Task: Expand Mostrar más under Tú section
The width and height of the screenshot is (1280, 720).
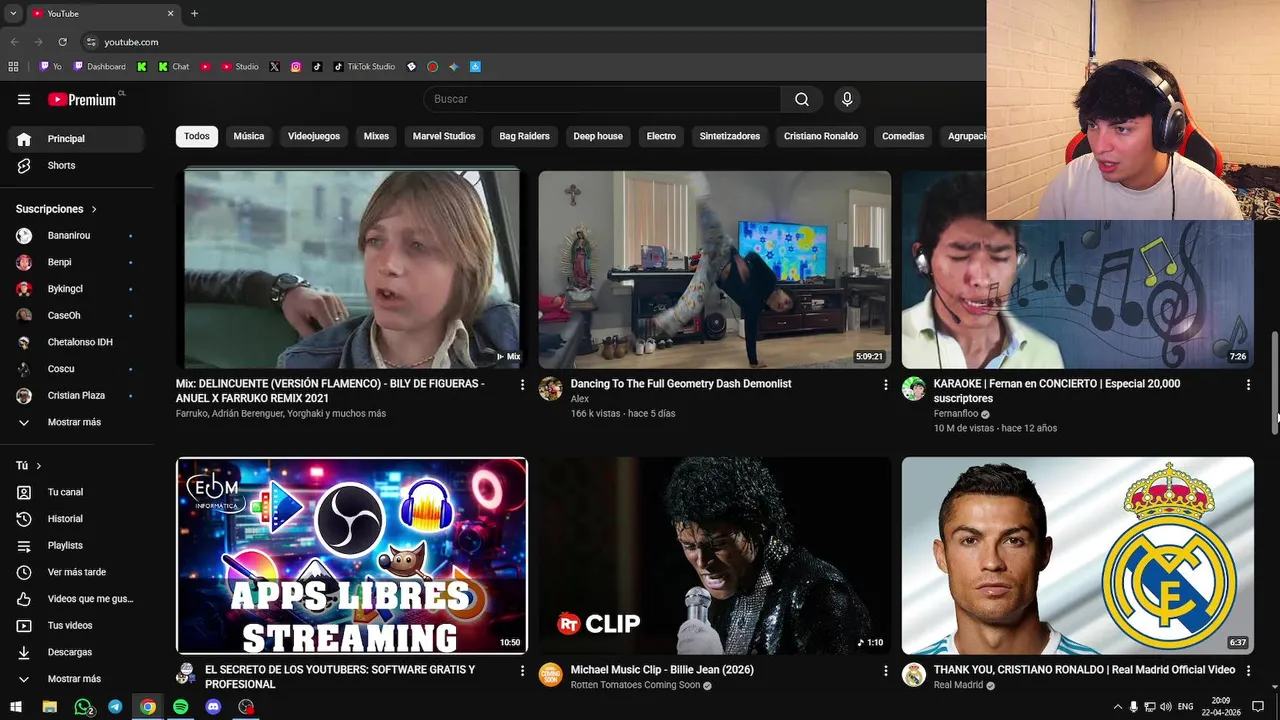Action: point(76,679)
